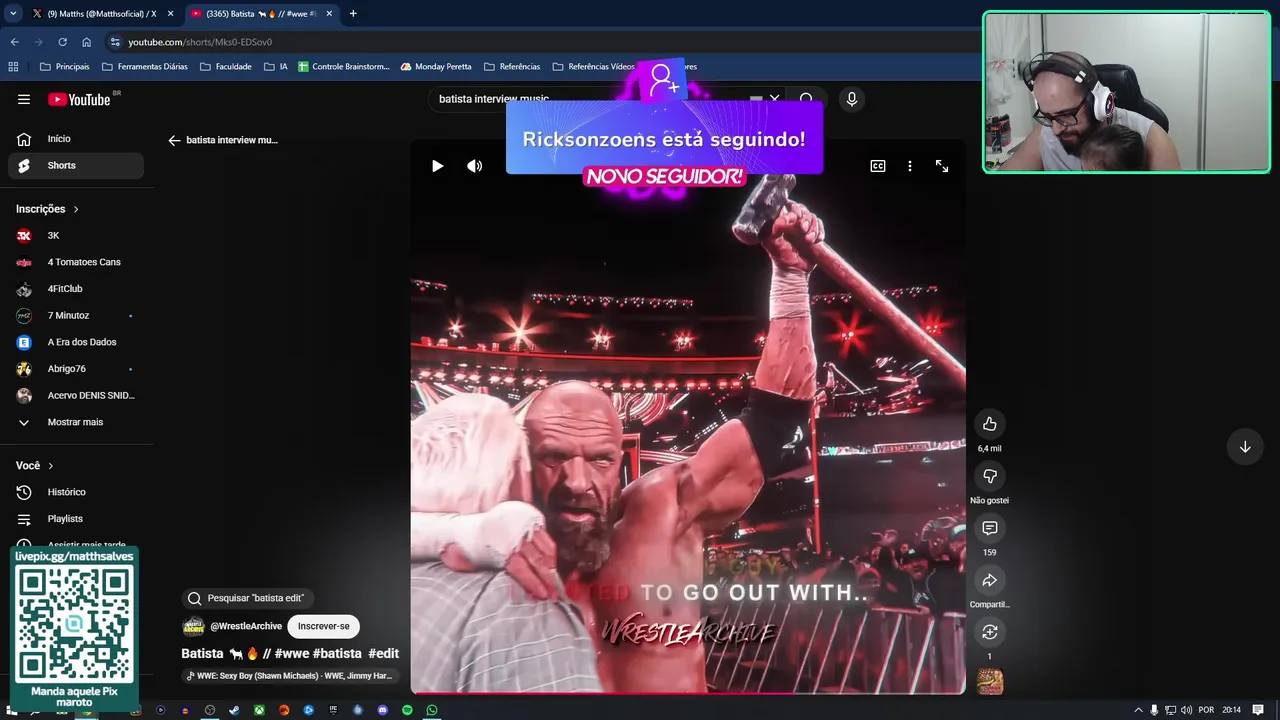The image size is (1280, 720).
Task: Open the WWE: Sexy Boy sound link
Action: click(290, 676)
